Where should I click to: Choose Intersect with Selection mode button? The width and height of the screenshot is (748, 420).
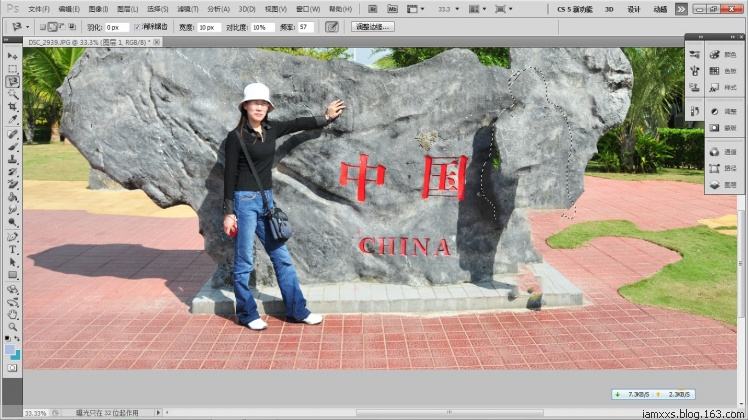[x=72, y=27]
